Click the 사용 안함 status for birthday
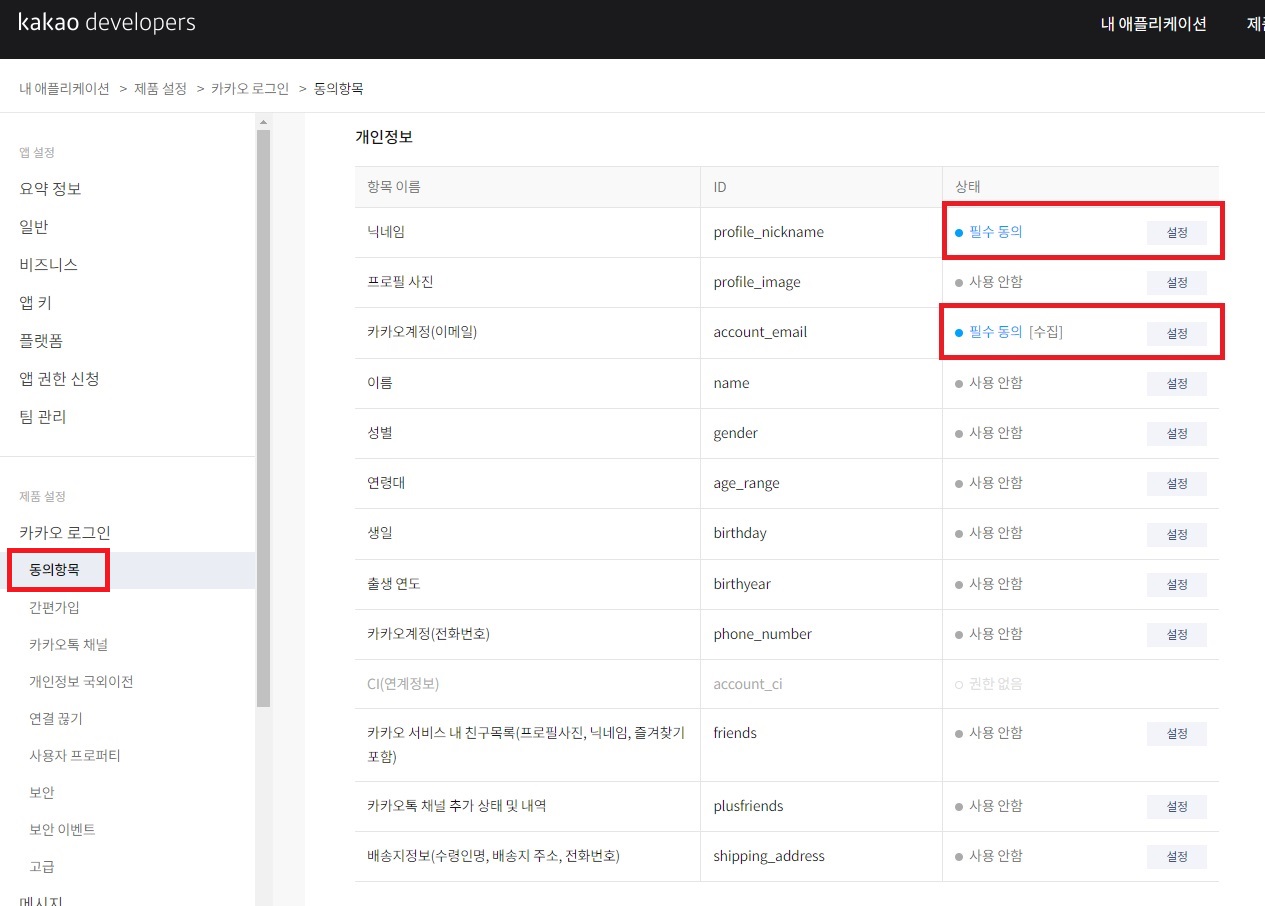This screenshot has width=1265, height=906. tap(989, 533)
